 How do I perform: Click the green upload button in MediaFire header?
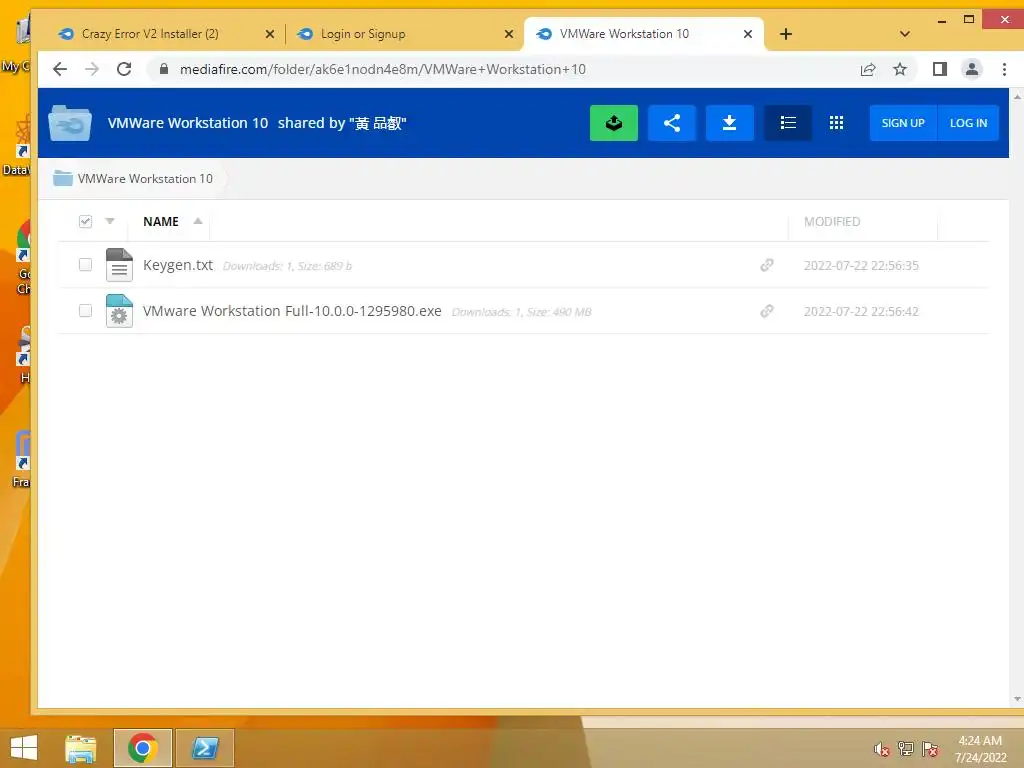pos(613,123)
